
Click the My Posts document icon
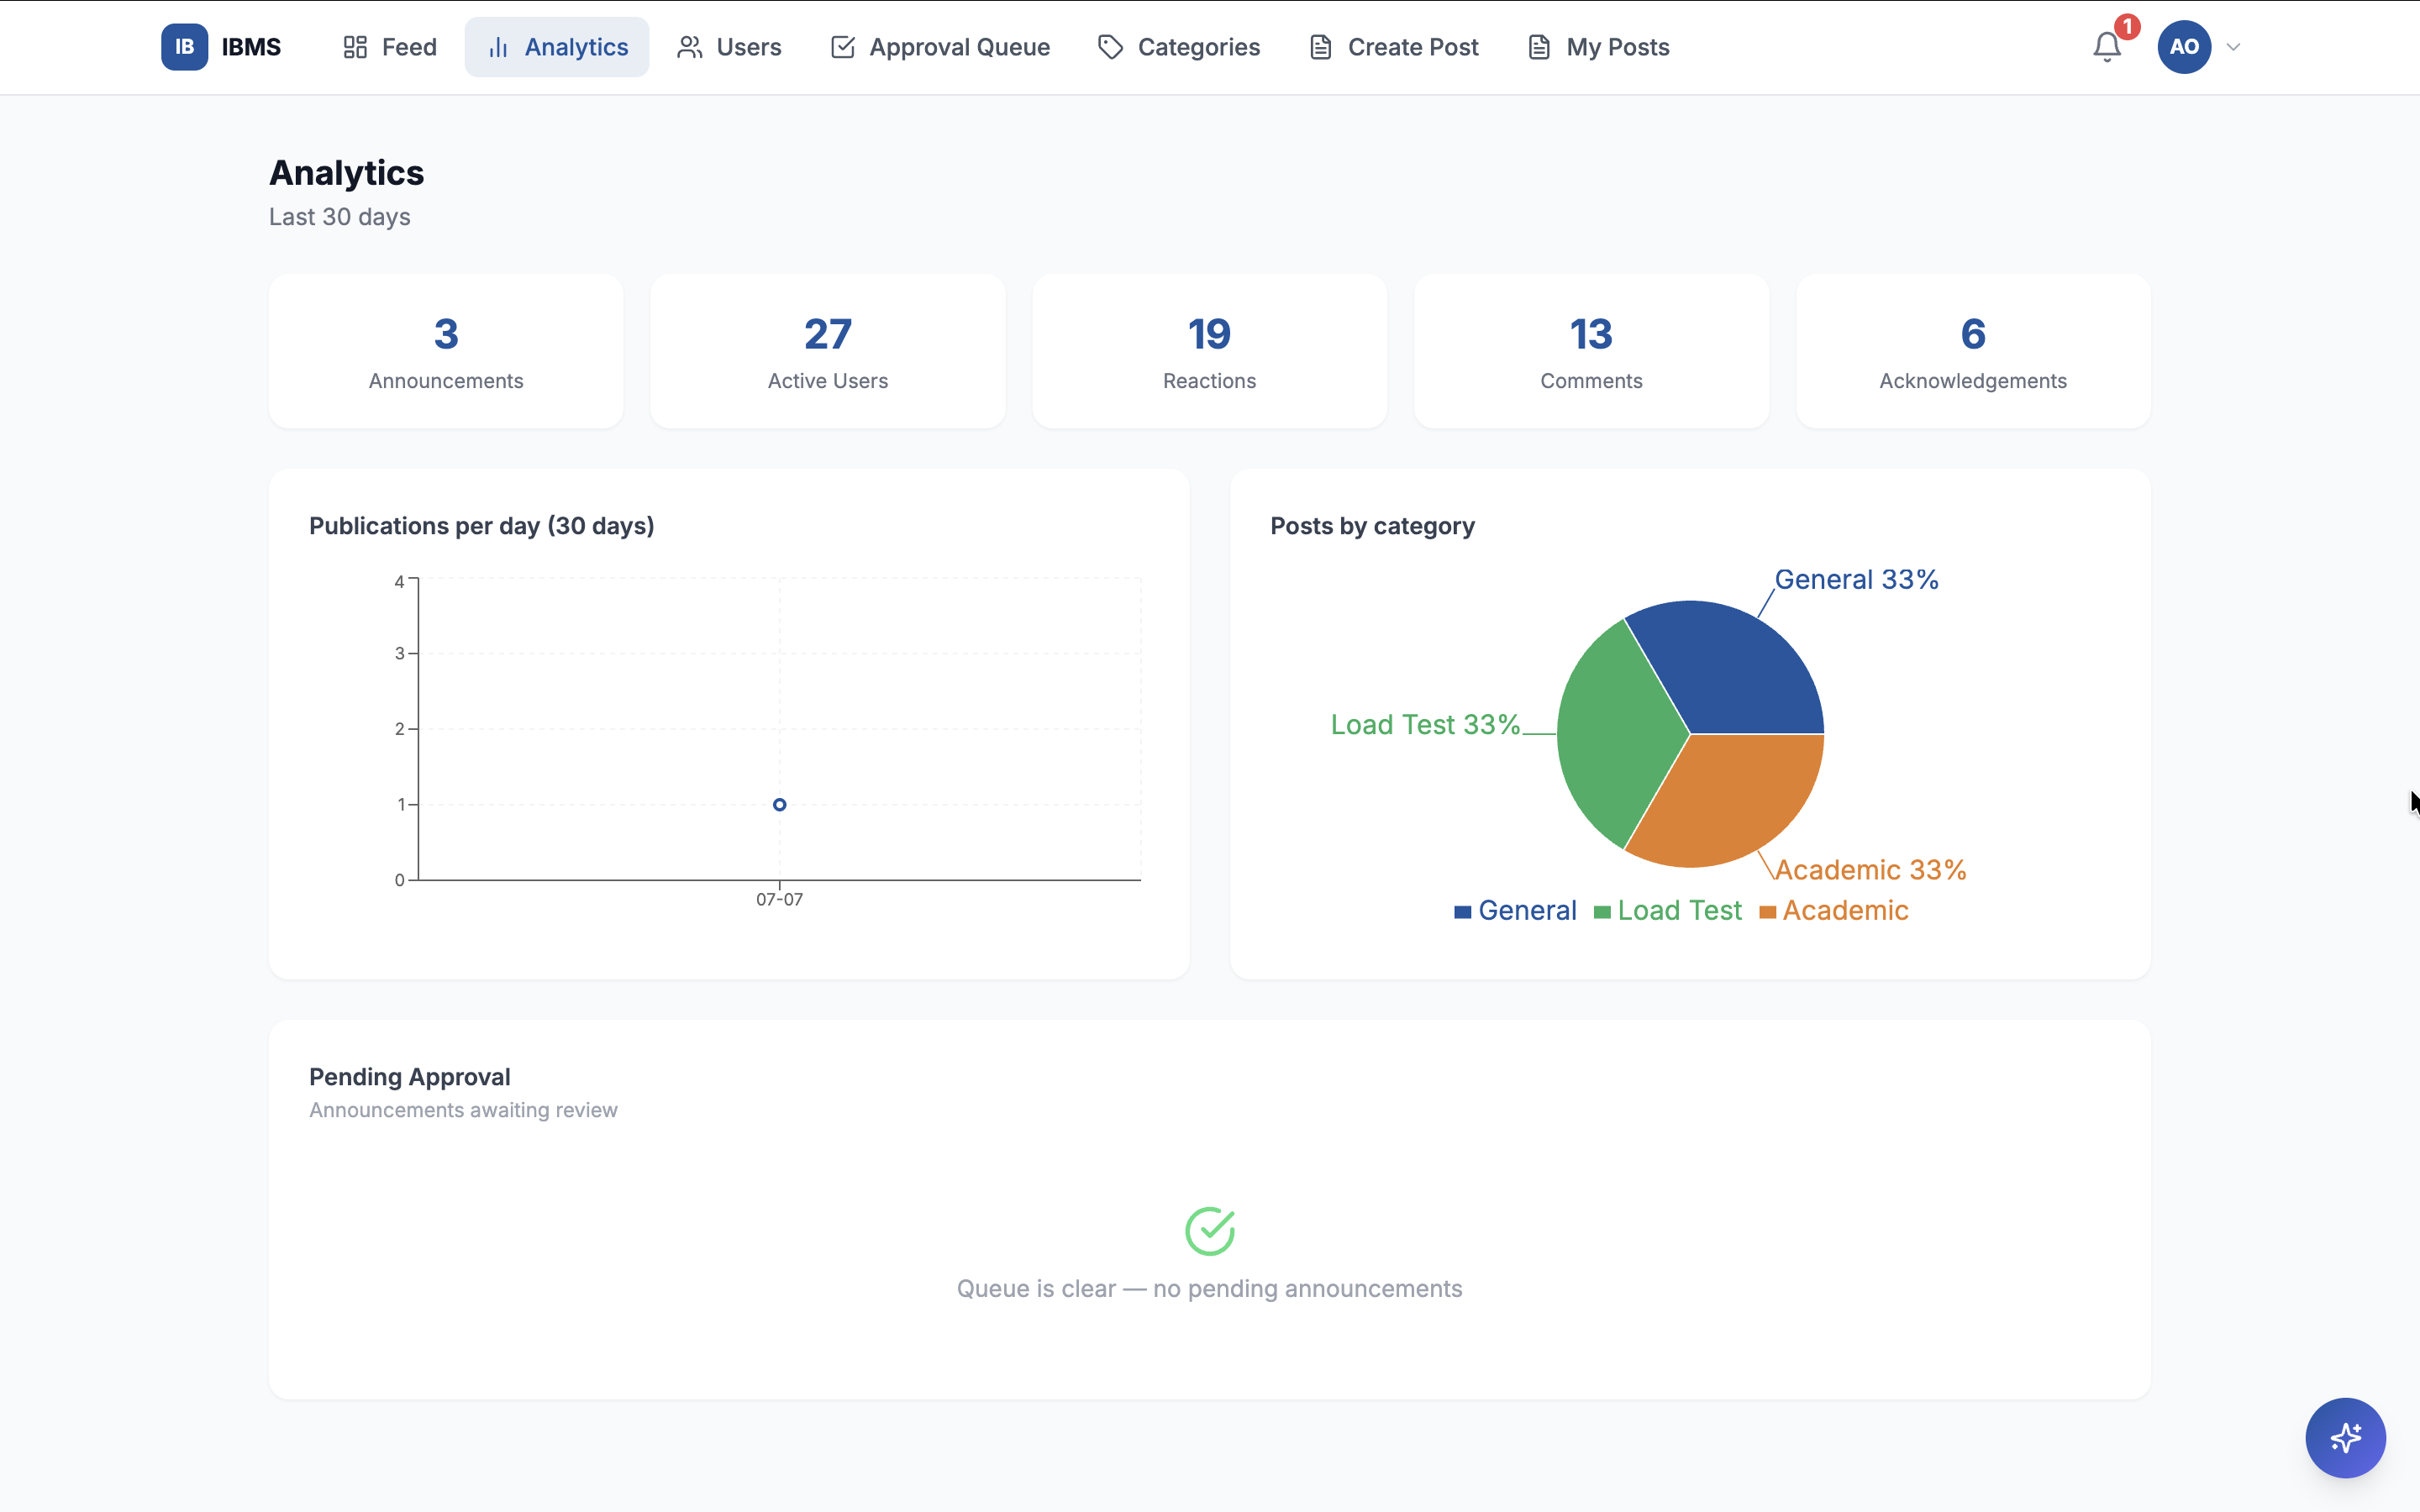click(1539, 47)
